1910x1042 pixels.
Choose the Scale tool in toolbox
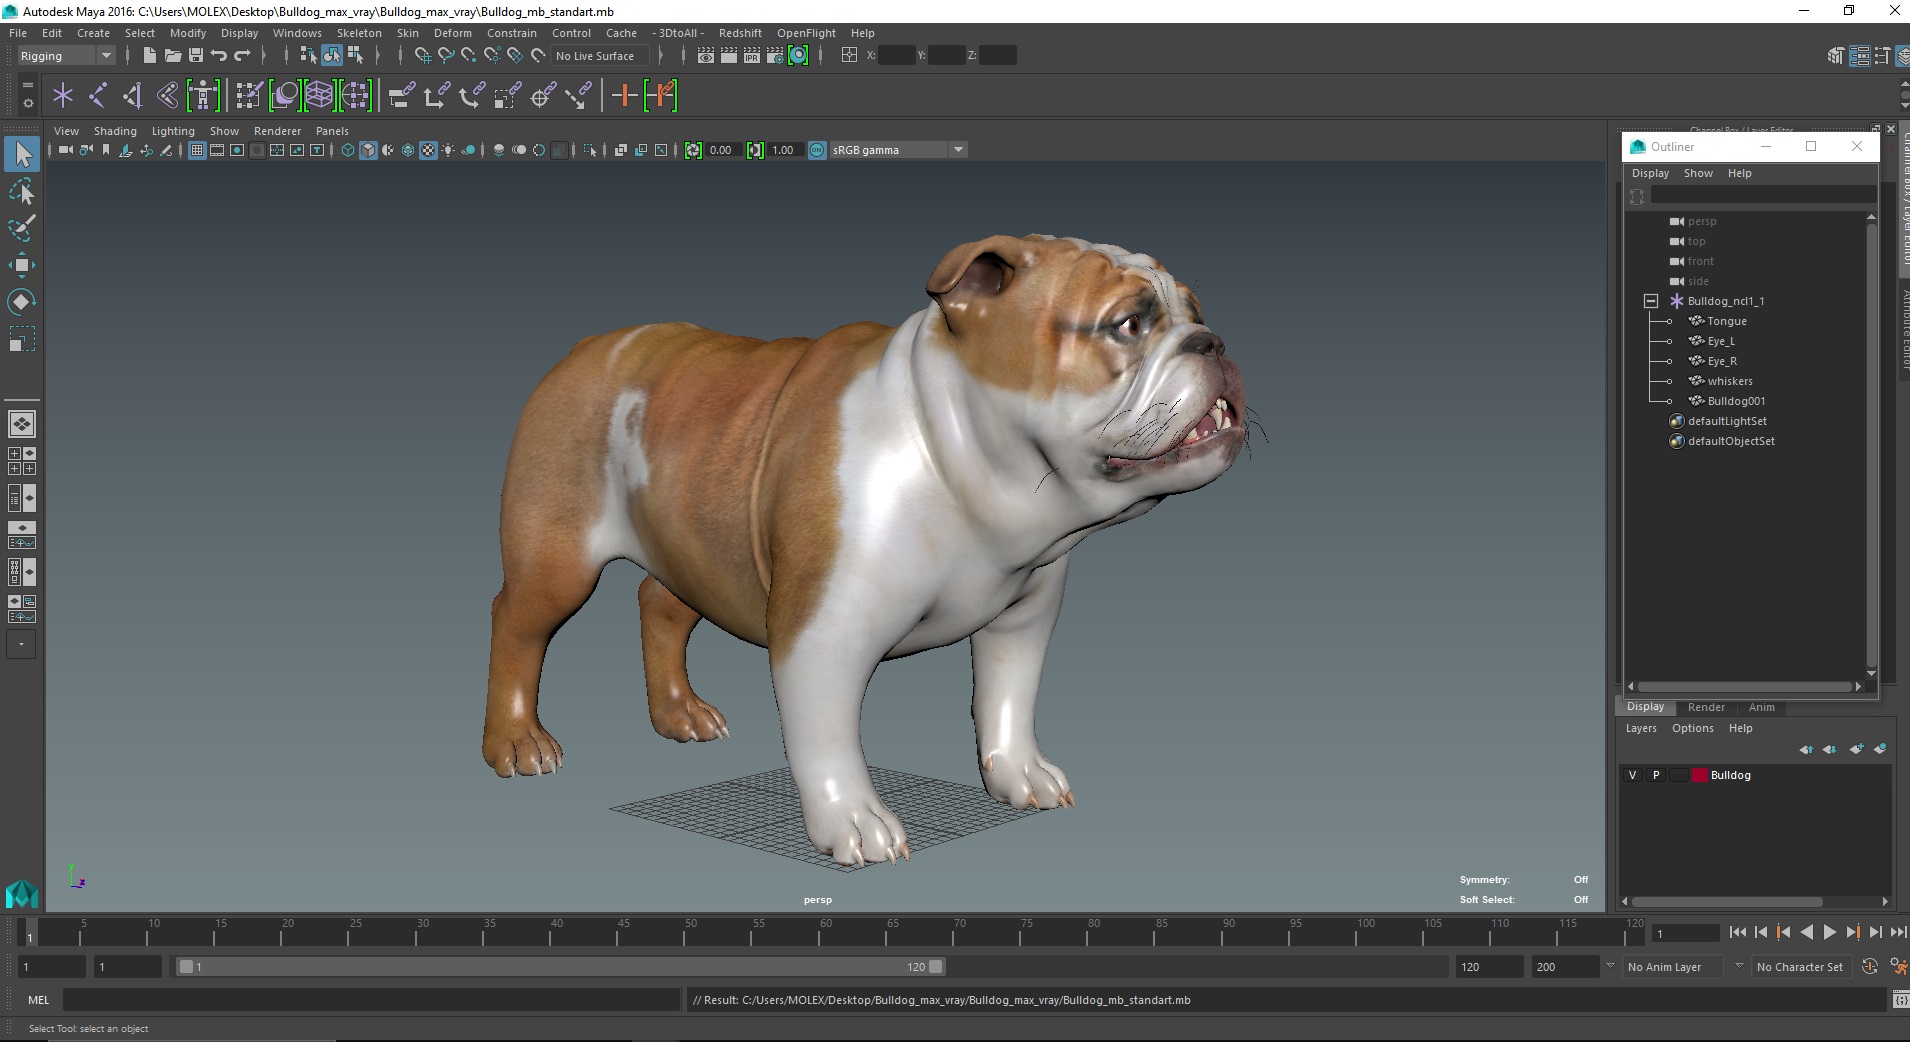pyautogui.click(x=22, y=339)
